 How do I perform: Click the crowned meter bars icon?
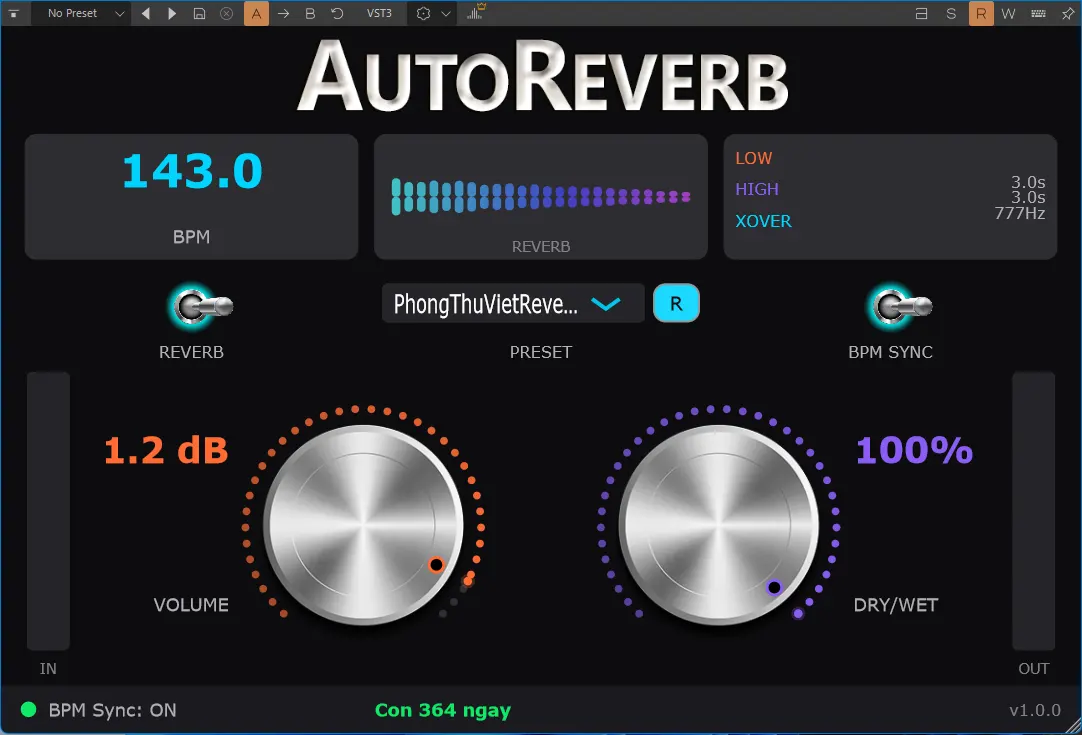coord(475,12)
